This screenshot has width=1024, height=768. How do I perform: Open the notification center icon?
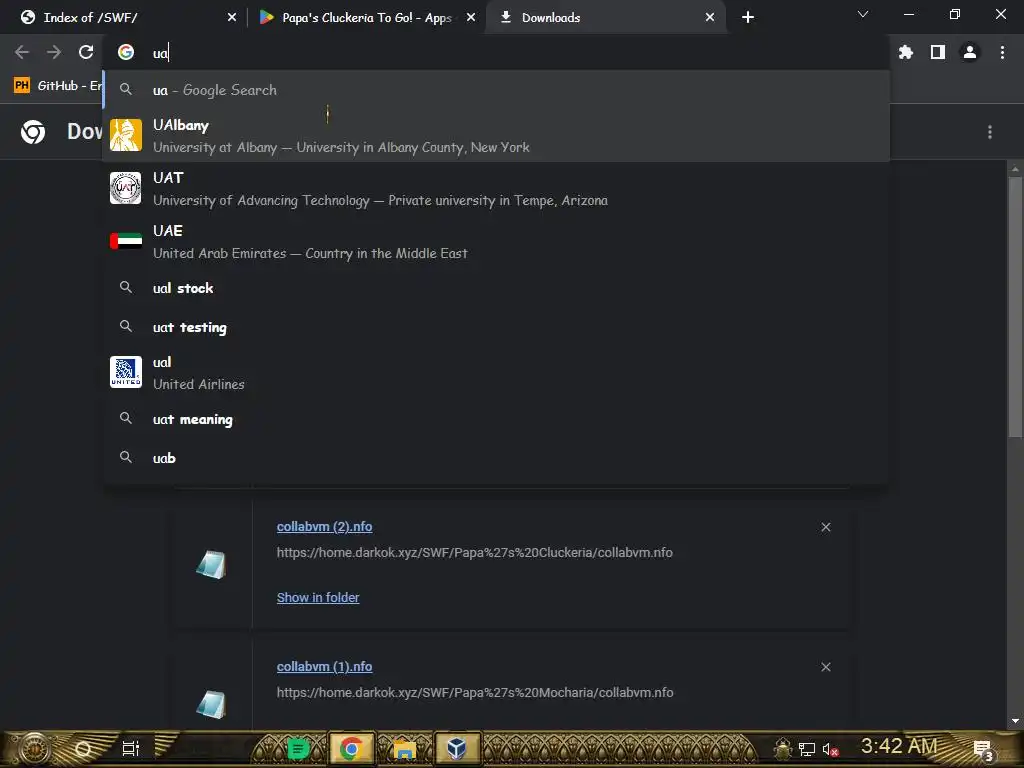(983, 750)
